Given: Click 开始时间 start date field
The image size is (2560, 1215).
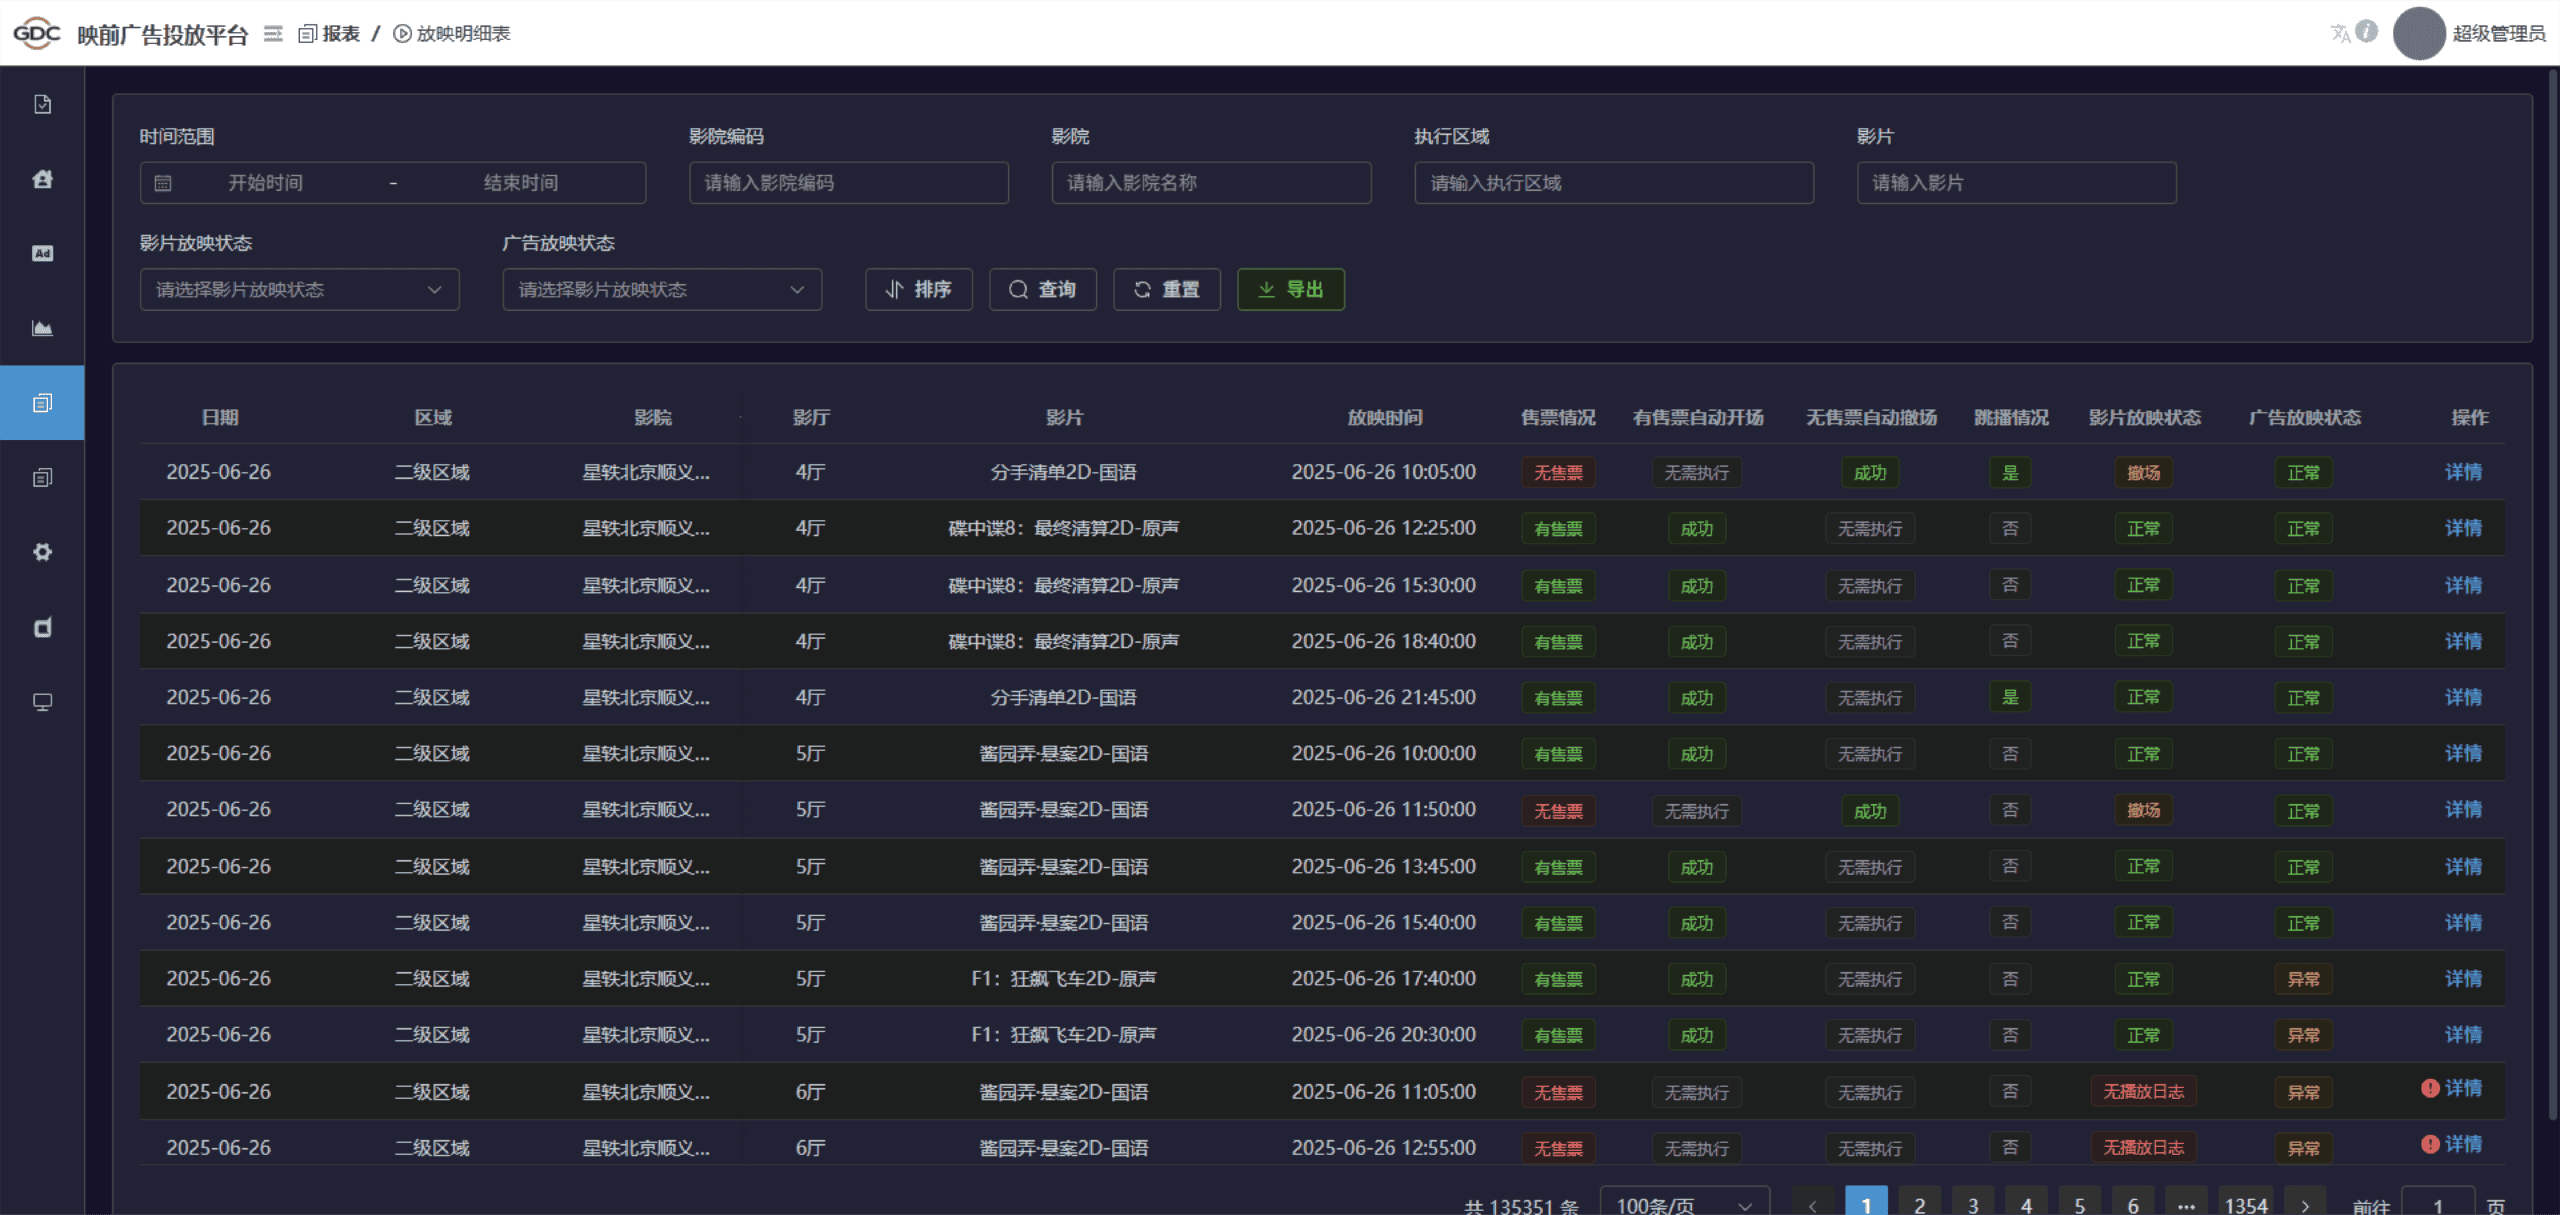Looking at the screenshot, I should click(x=265, y=183).
